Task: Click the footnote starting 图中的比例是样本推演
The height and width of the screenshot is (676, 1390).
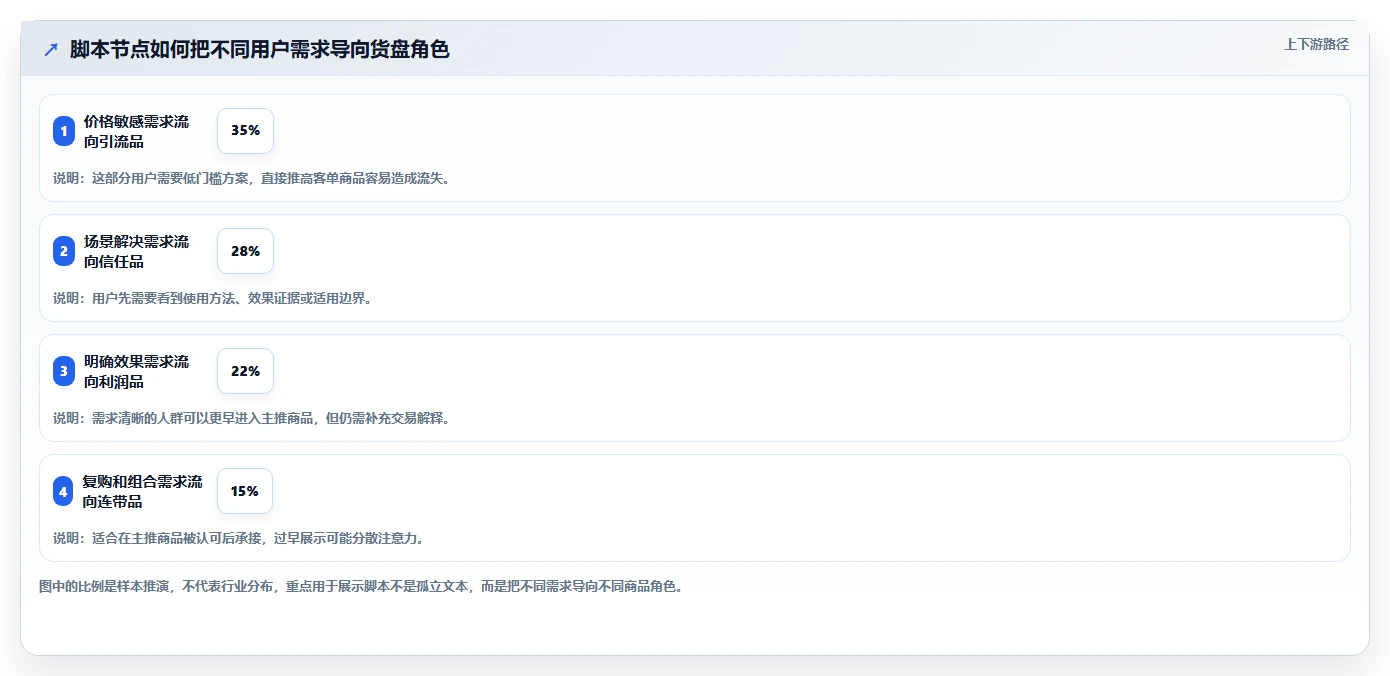Action: (362, 586)
